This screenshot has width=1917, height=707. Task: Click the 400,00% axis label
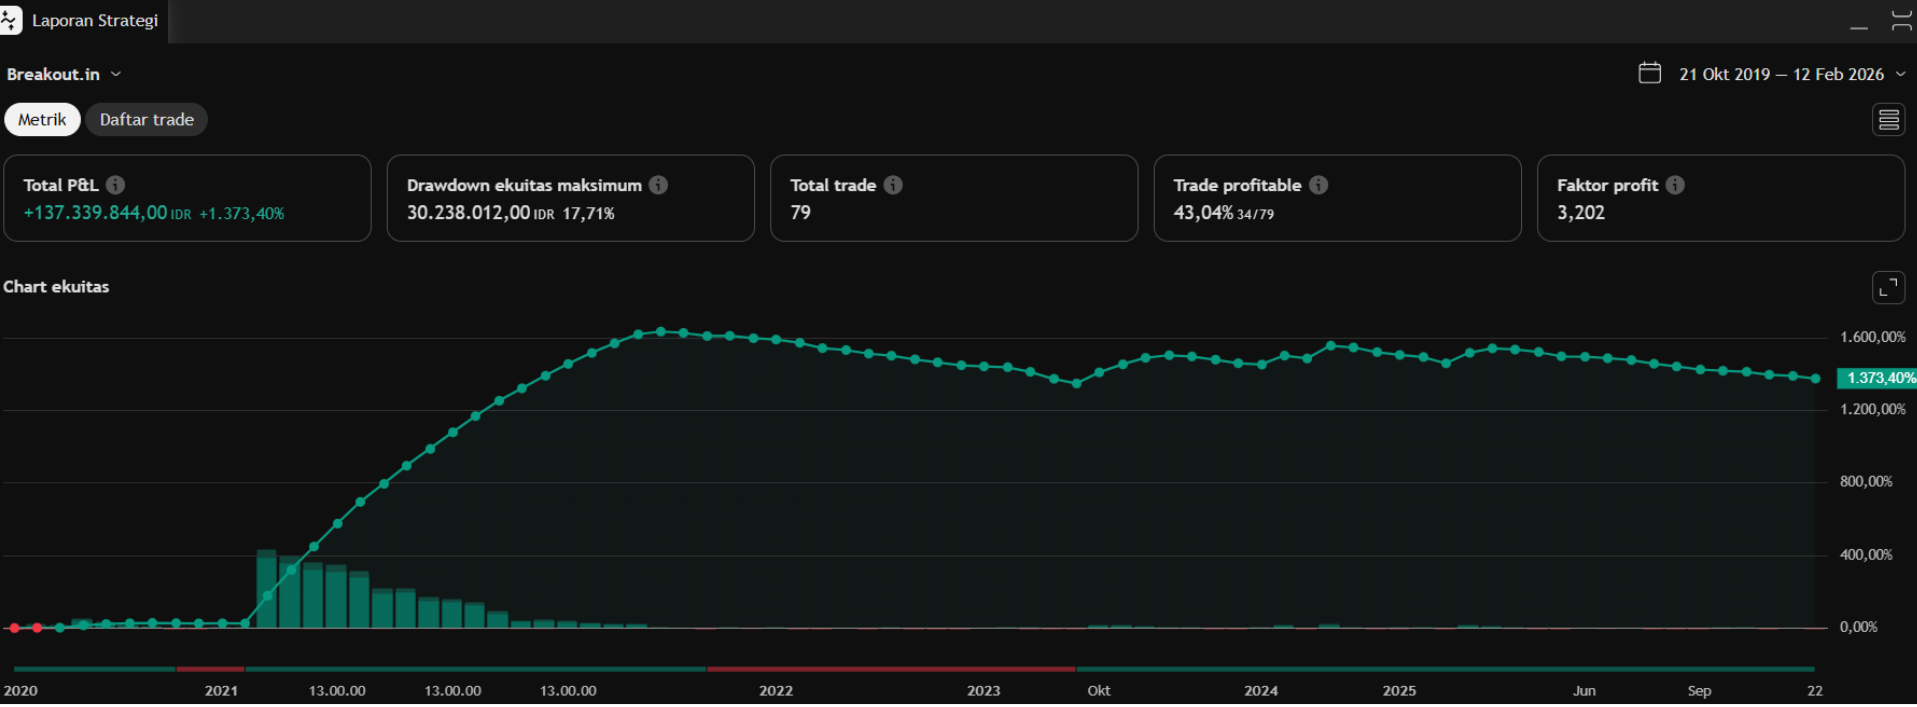coord(1866,554)
